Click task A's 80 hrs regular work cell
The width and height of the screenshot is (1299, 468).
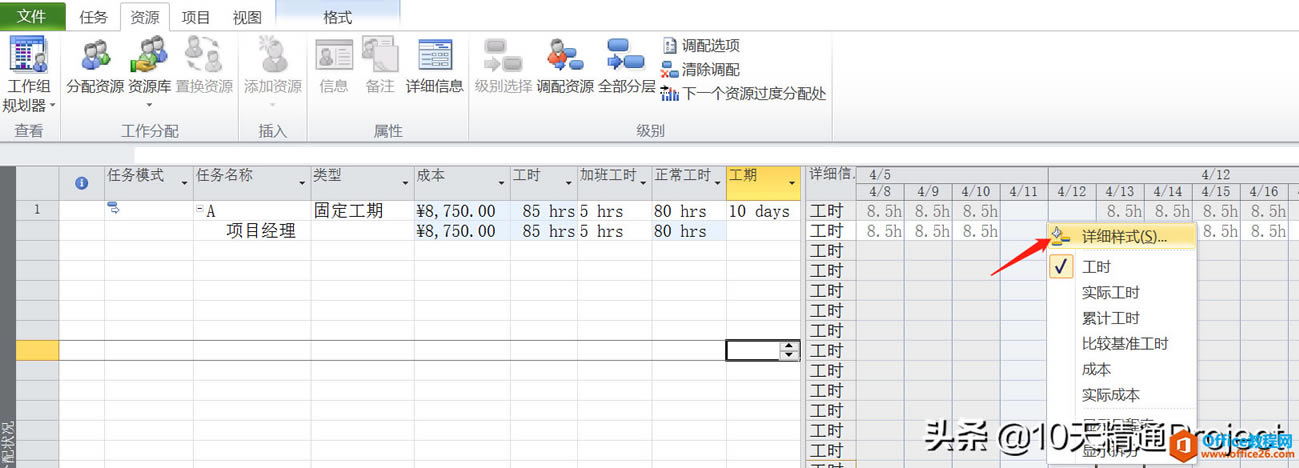coord(689,211)
